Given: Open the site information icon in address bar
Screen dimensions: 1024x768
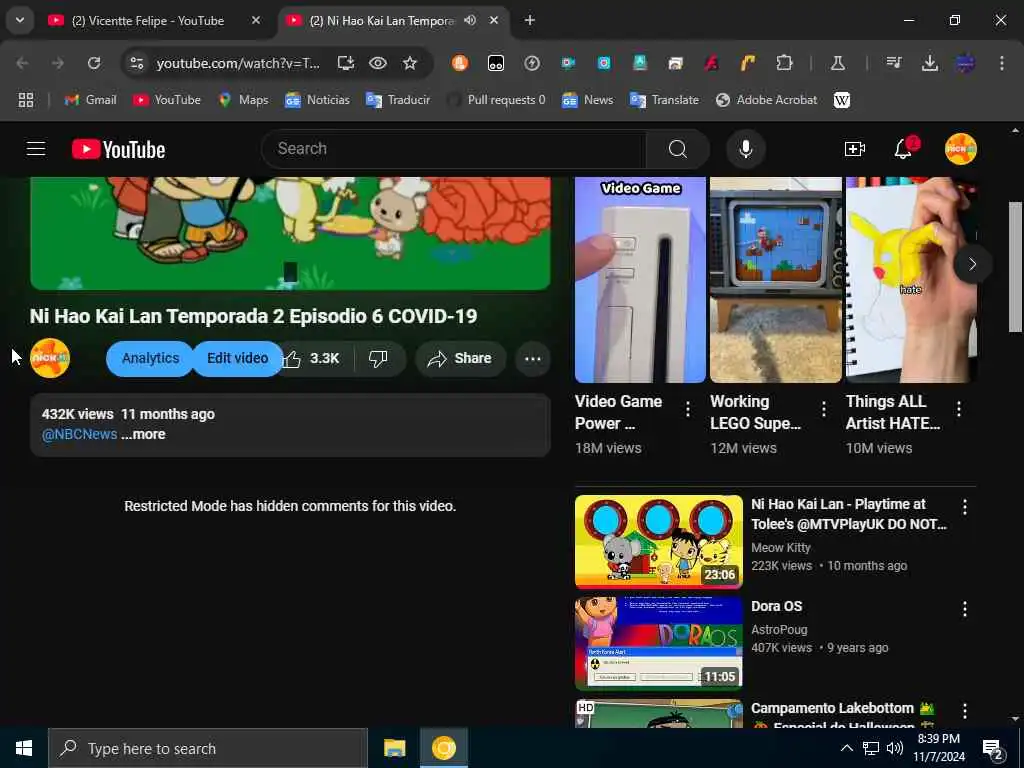Looking at the screenshot, I should click(136, 63).
